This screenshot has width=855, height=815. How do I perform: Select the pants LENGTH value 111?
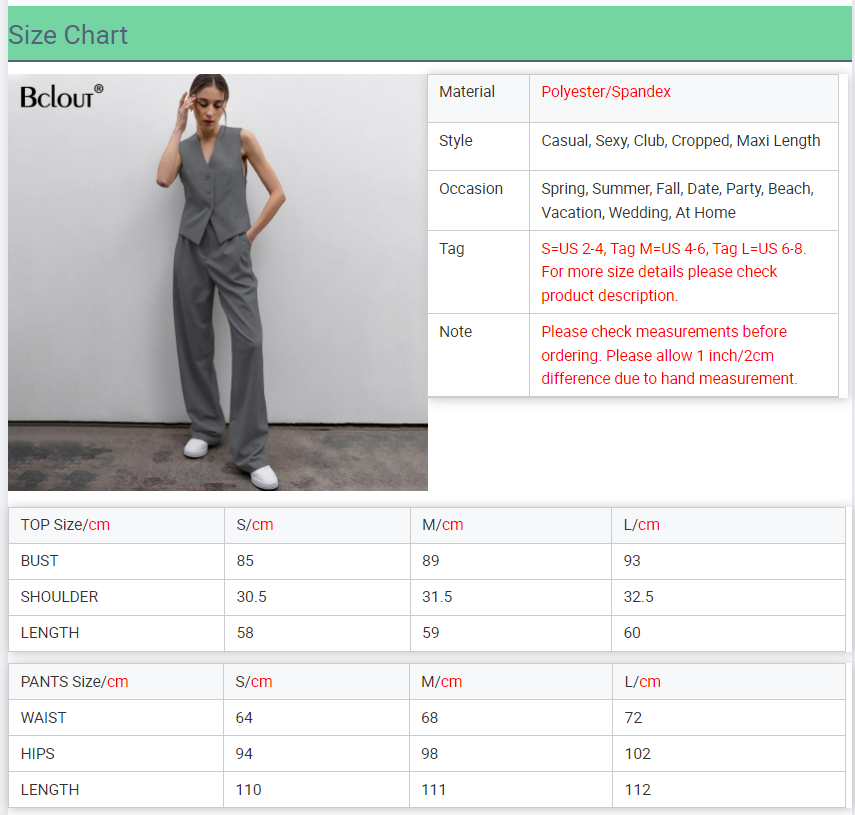click(435, 790)
